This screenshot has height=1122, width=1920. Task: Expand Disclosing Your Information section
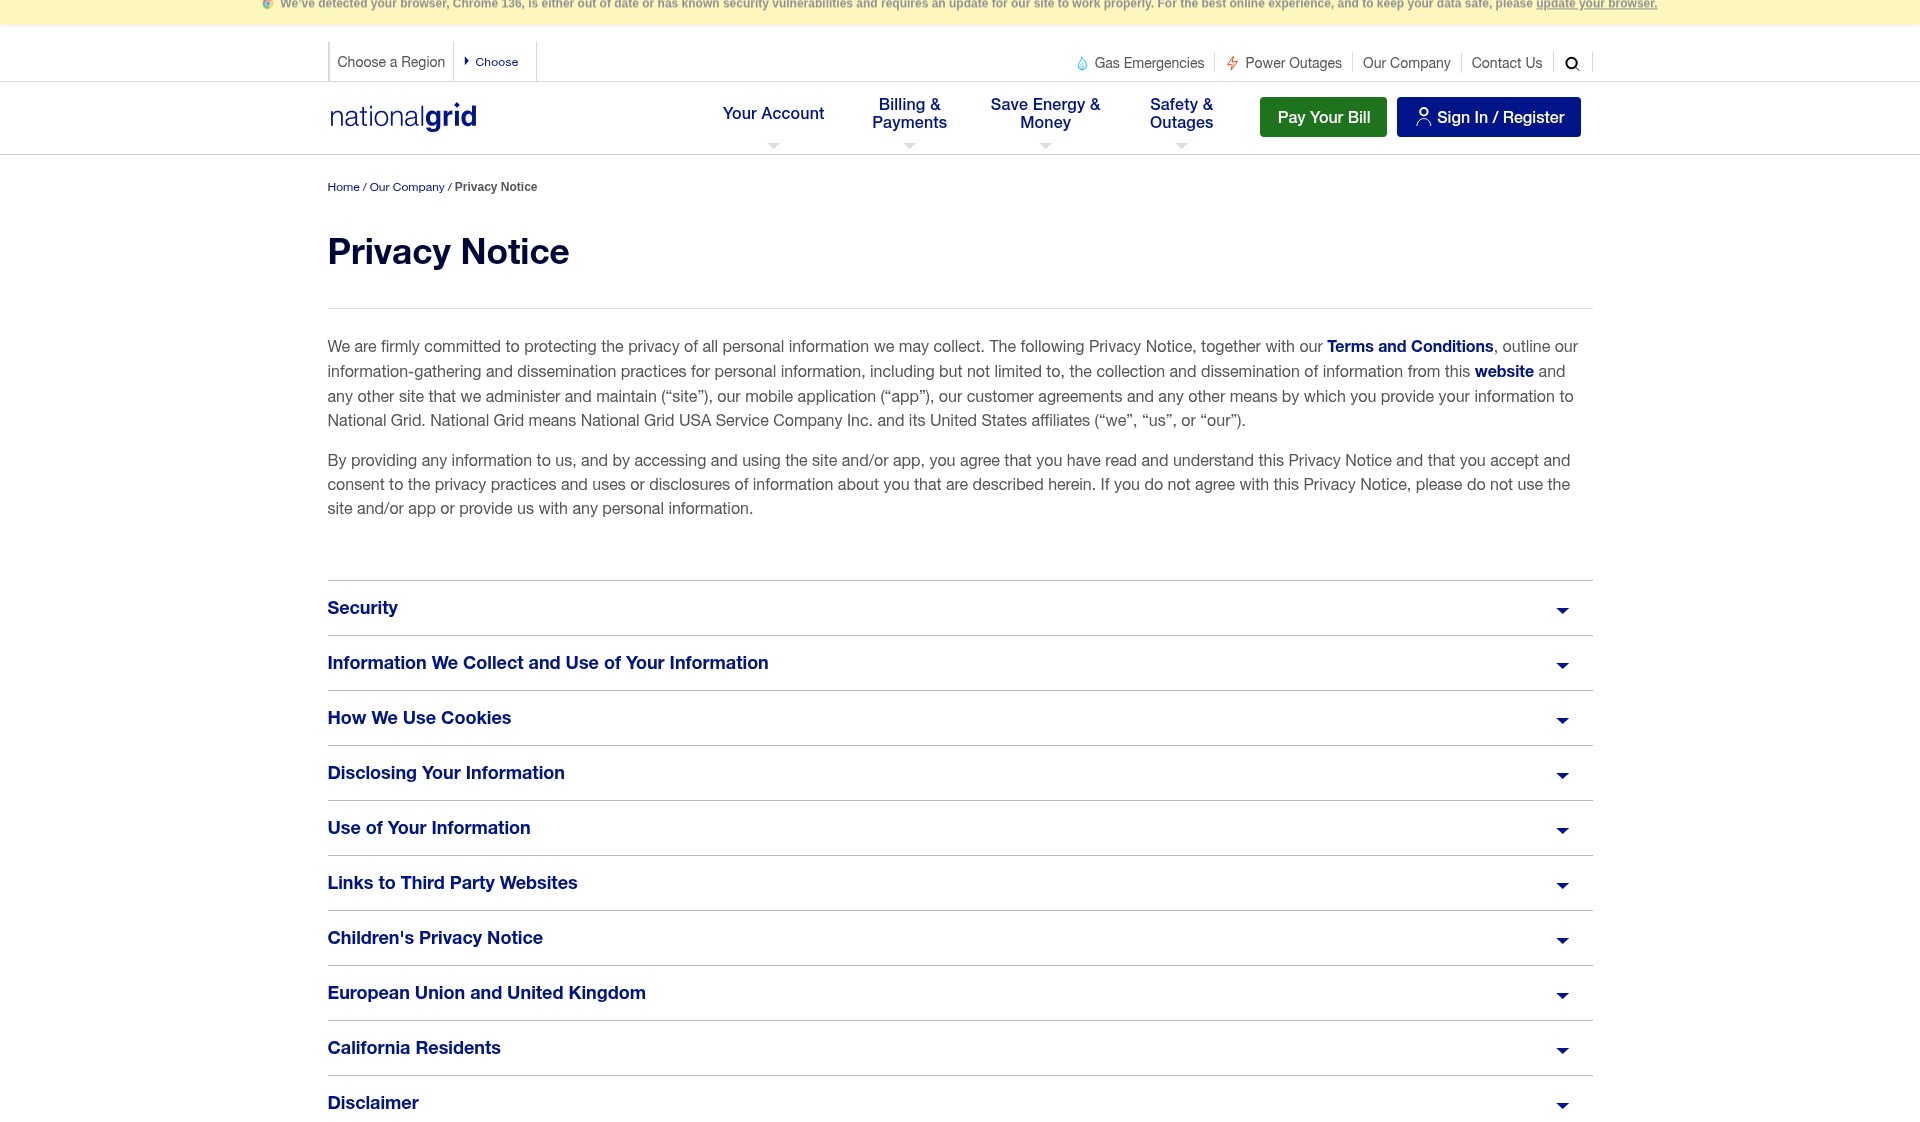(960, 773)
